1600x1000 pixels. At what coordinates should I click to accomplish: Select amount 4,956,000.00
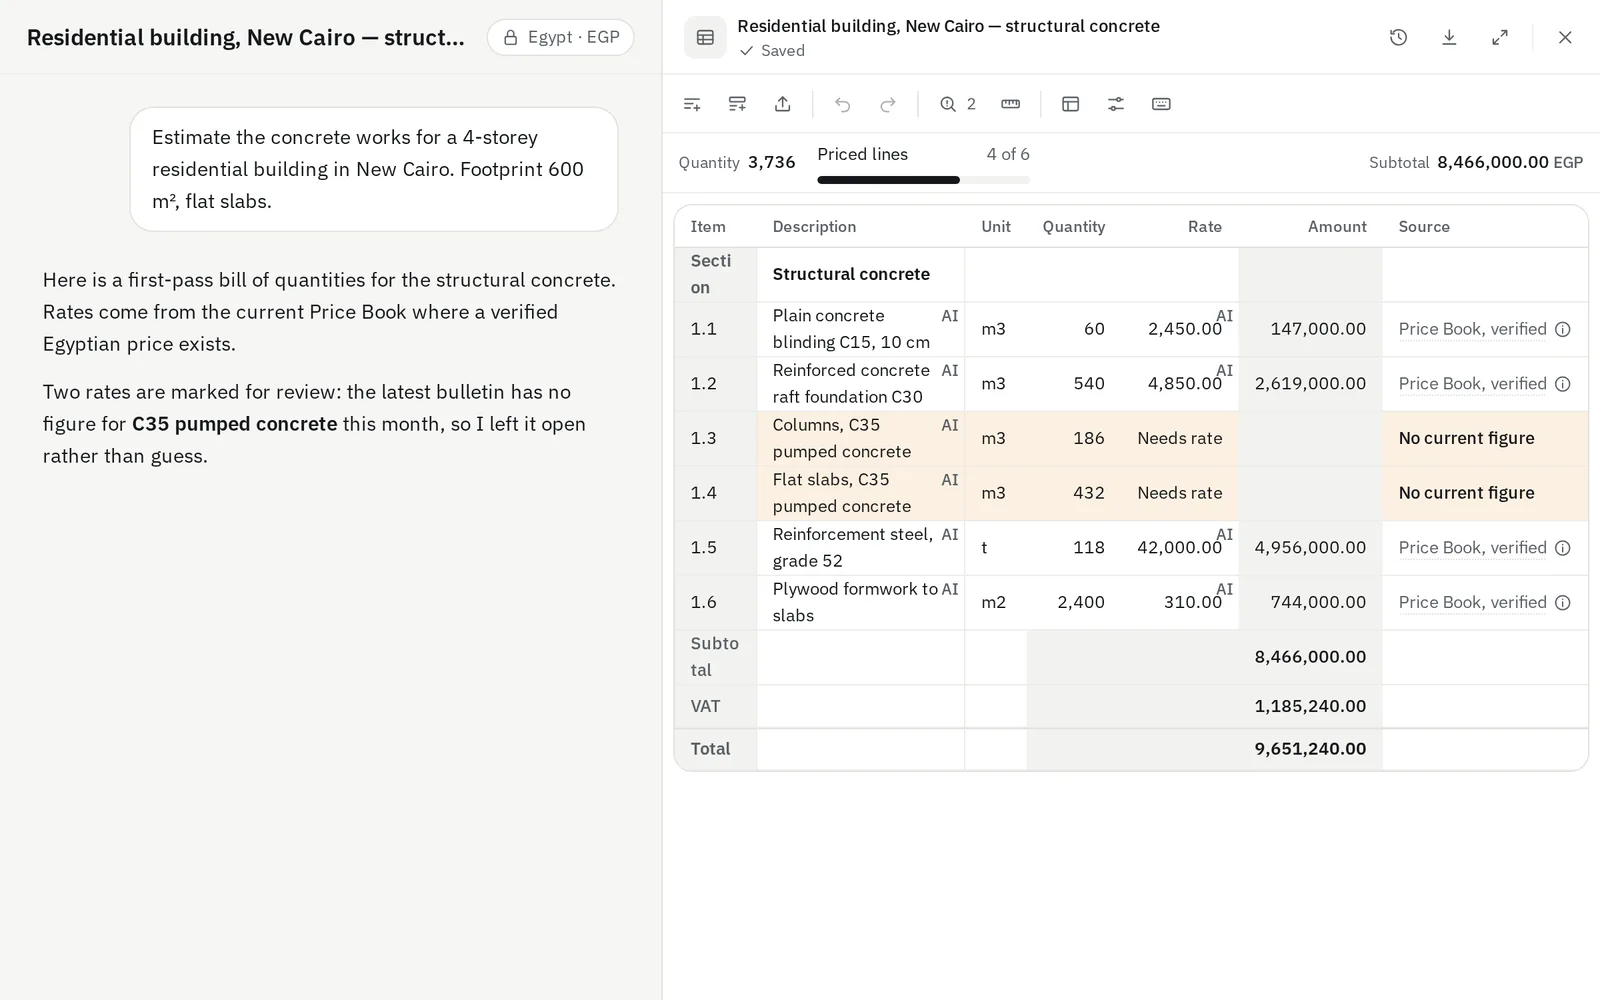(1310, 548)
